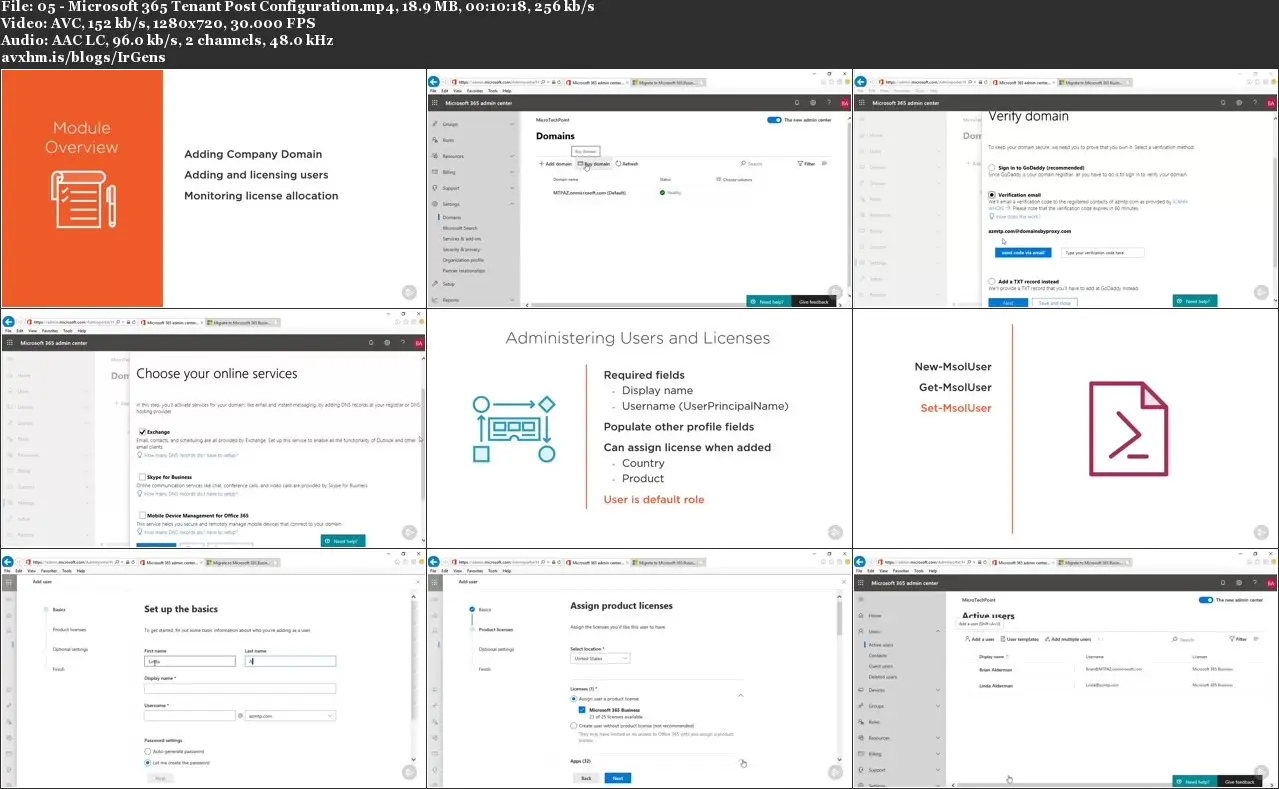Open Organization profile in the Domains sidebar

(x=463, y=260)
